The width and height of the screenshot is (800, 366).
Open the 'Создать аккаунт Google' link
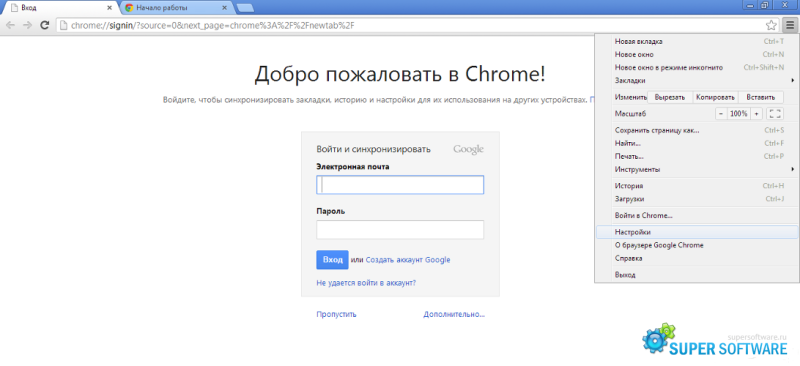click(x=408, y=260)
